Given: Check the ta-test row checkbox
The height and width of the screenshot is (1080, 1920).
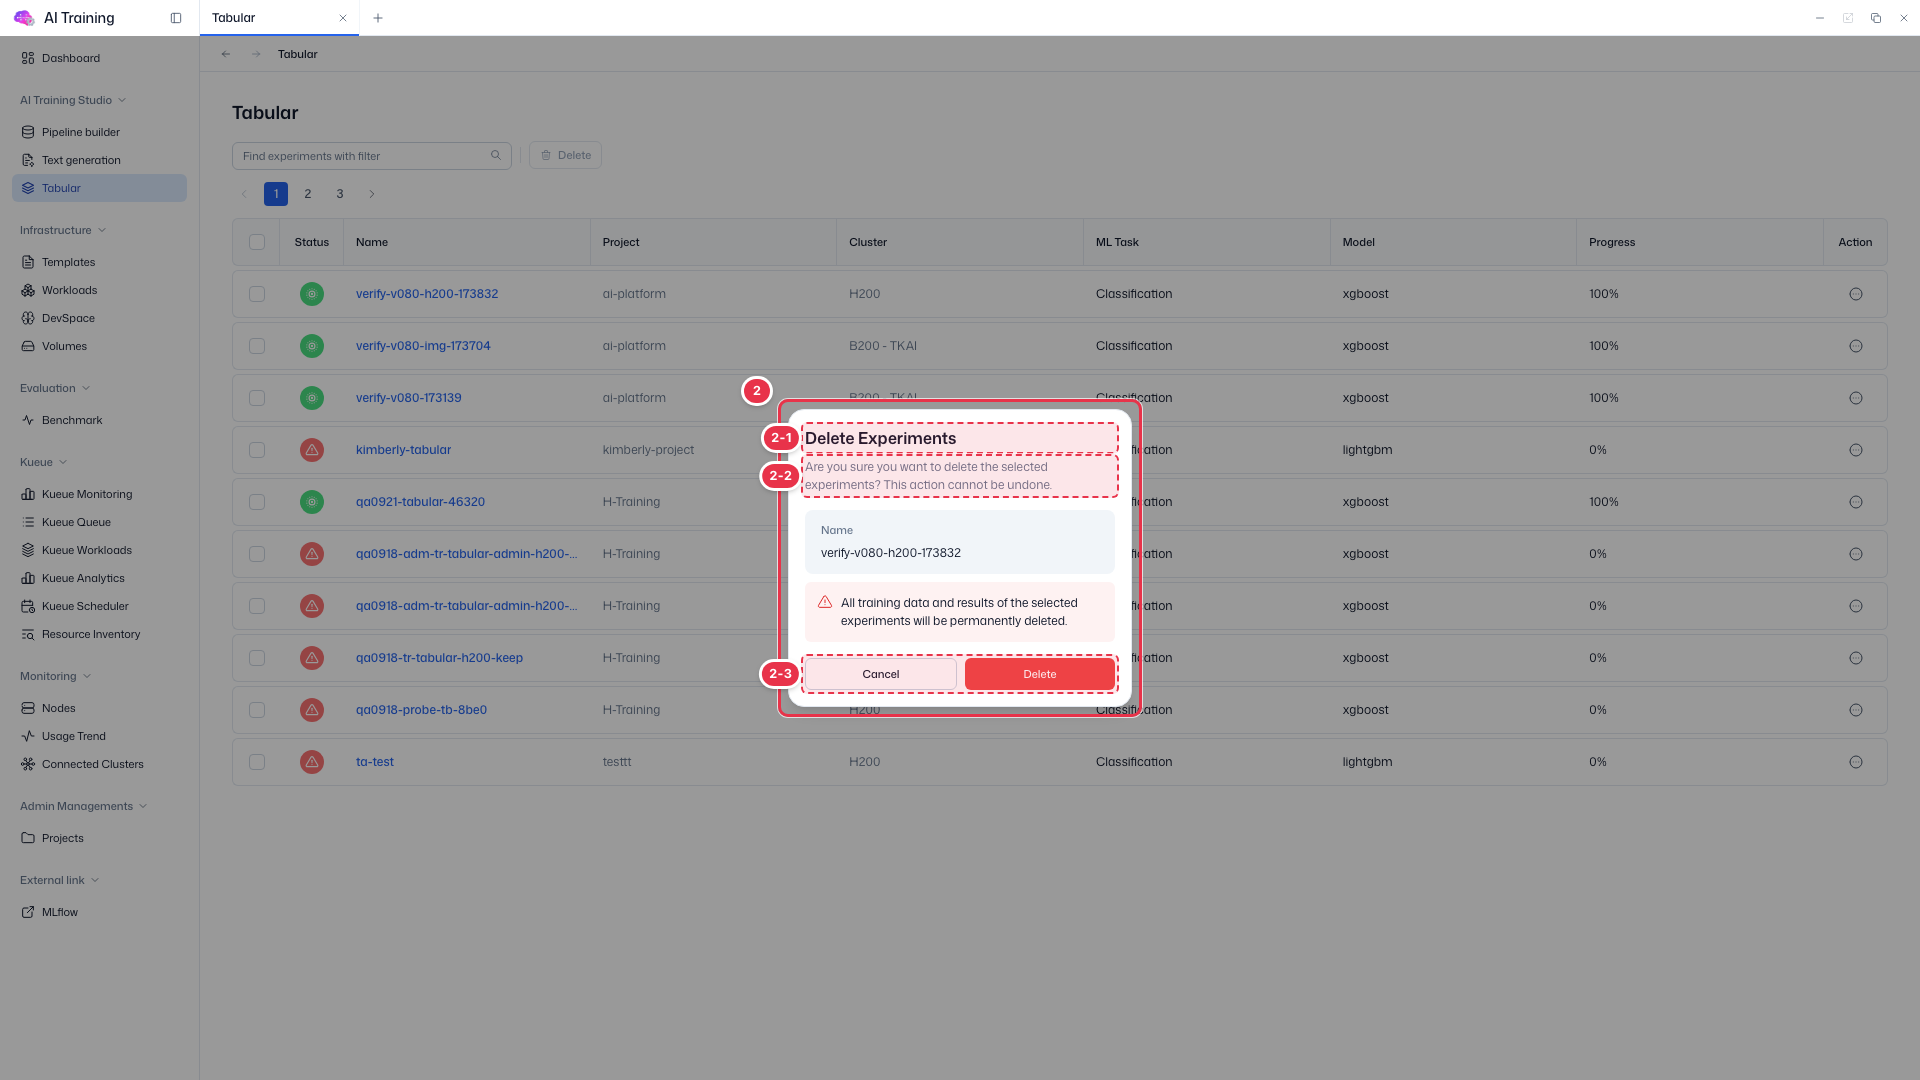Looking at the screenshot, I should 257,762.
